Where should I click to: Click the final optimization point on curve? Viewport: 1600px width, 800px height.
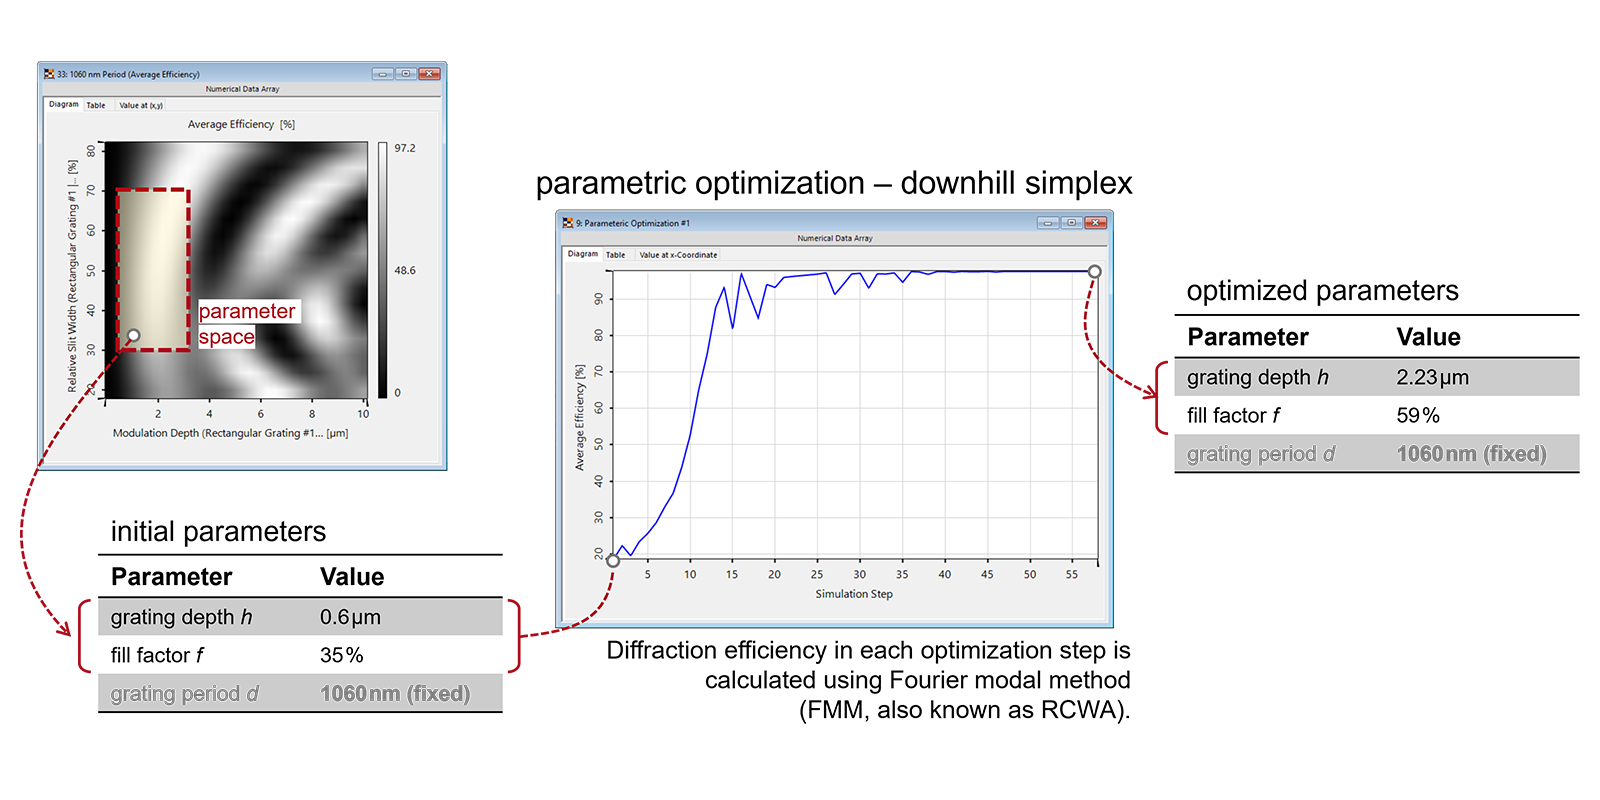pyautogui.click(x=1095, y=271)
